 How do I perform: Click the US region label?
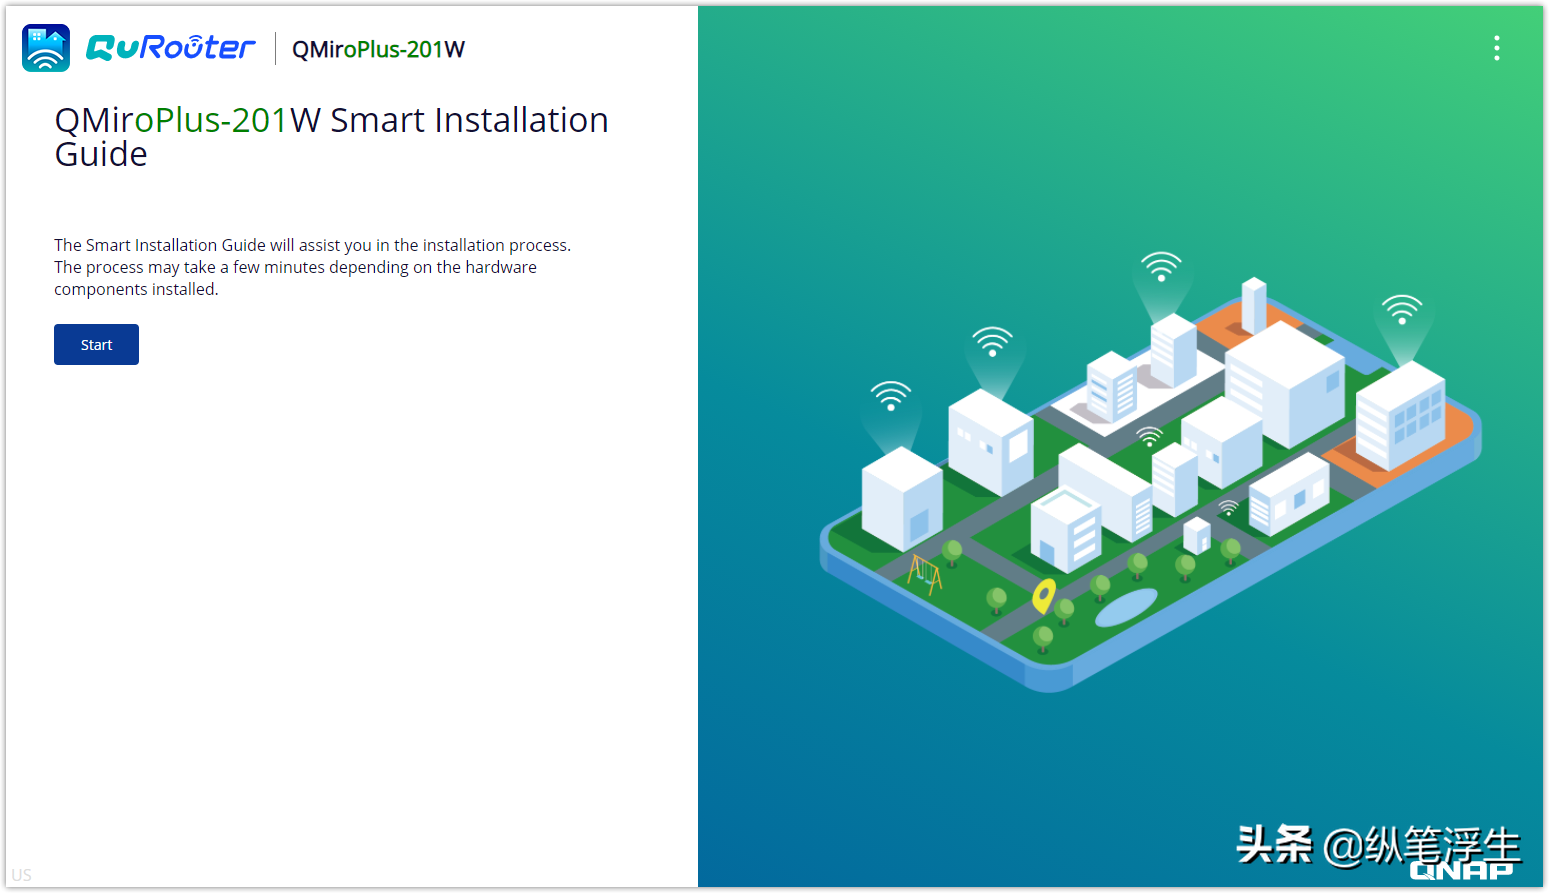[x=22, y=875]
